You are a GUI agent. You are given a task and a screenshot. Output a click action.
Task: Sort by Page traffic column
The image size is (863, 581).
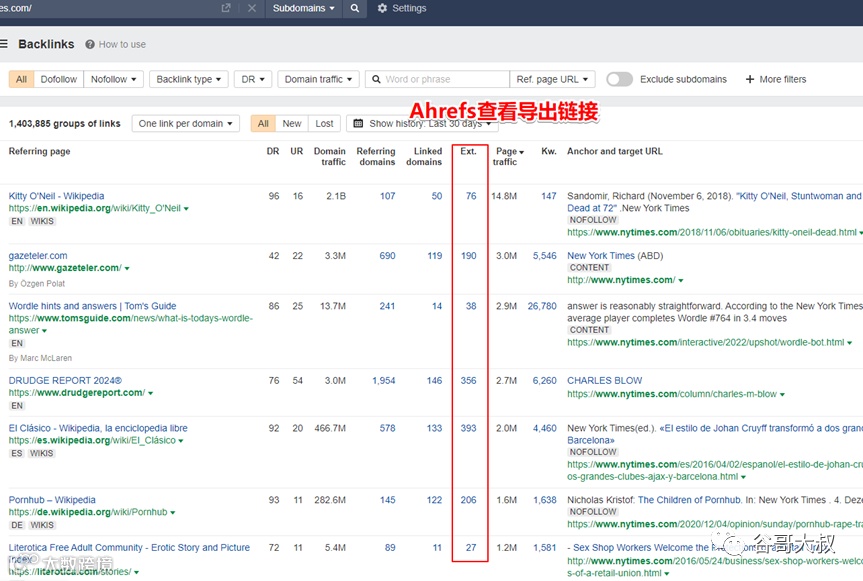click(x=509, y=156)
